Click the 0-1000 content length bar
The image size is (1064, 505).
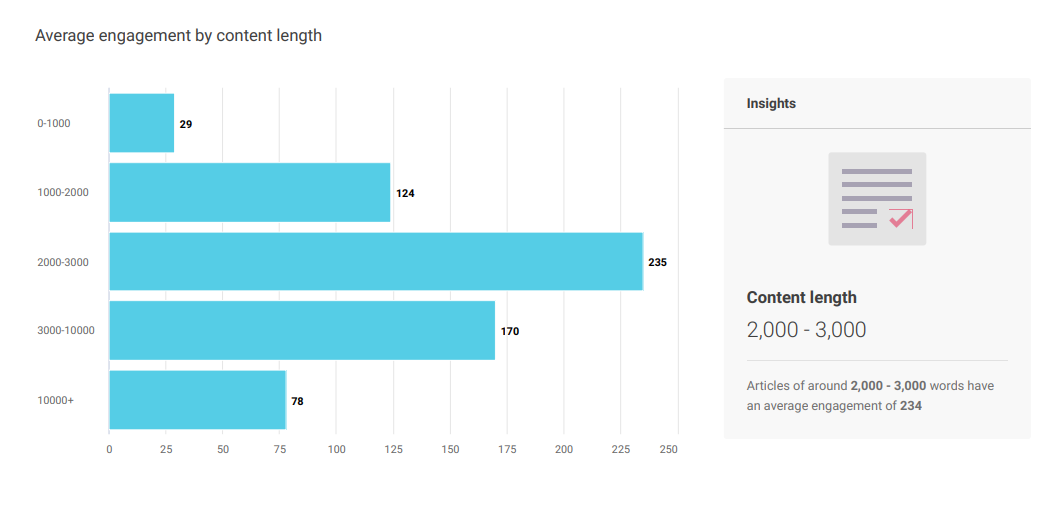point(141,123)
